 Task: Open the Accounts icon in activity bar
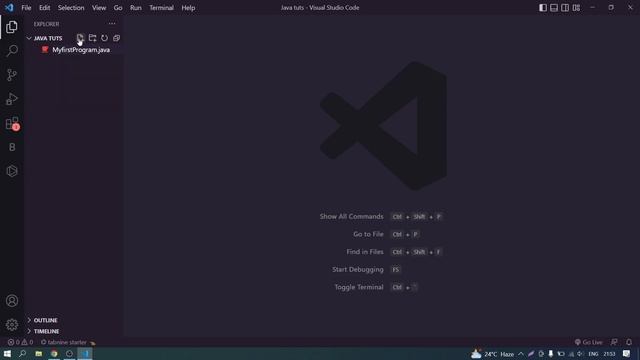(12, 301)
